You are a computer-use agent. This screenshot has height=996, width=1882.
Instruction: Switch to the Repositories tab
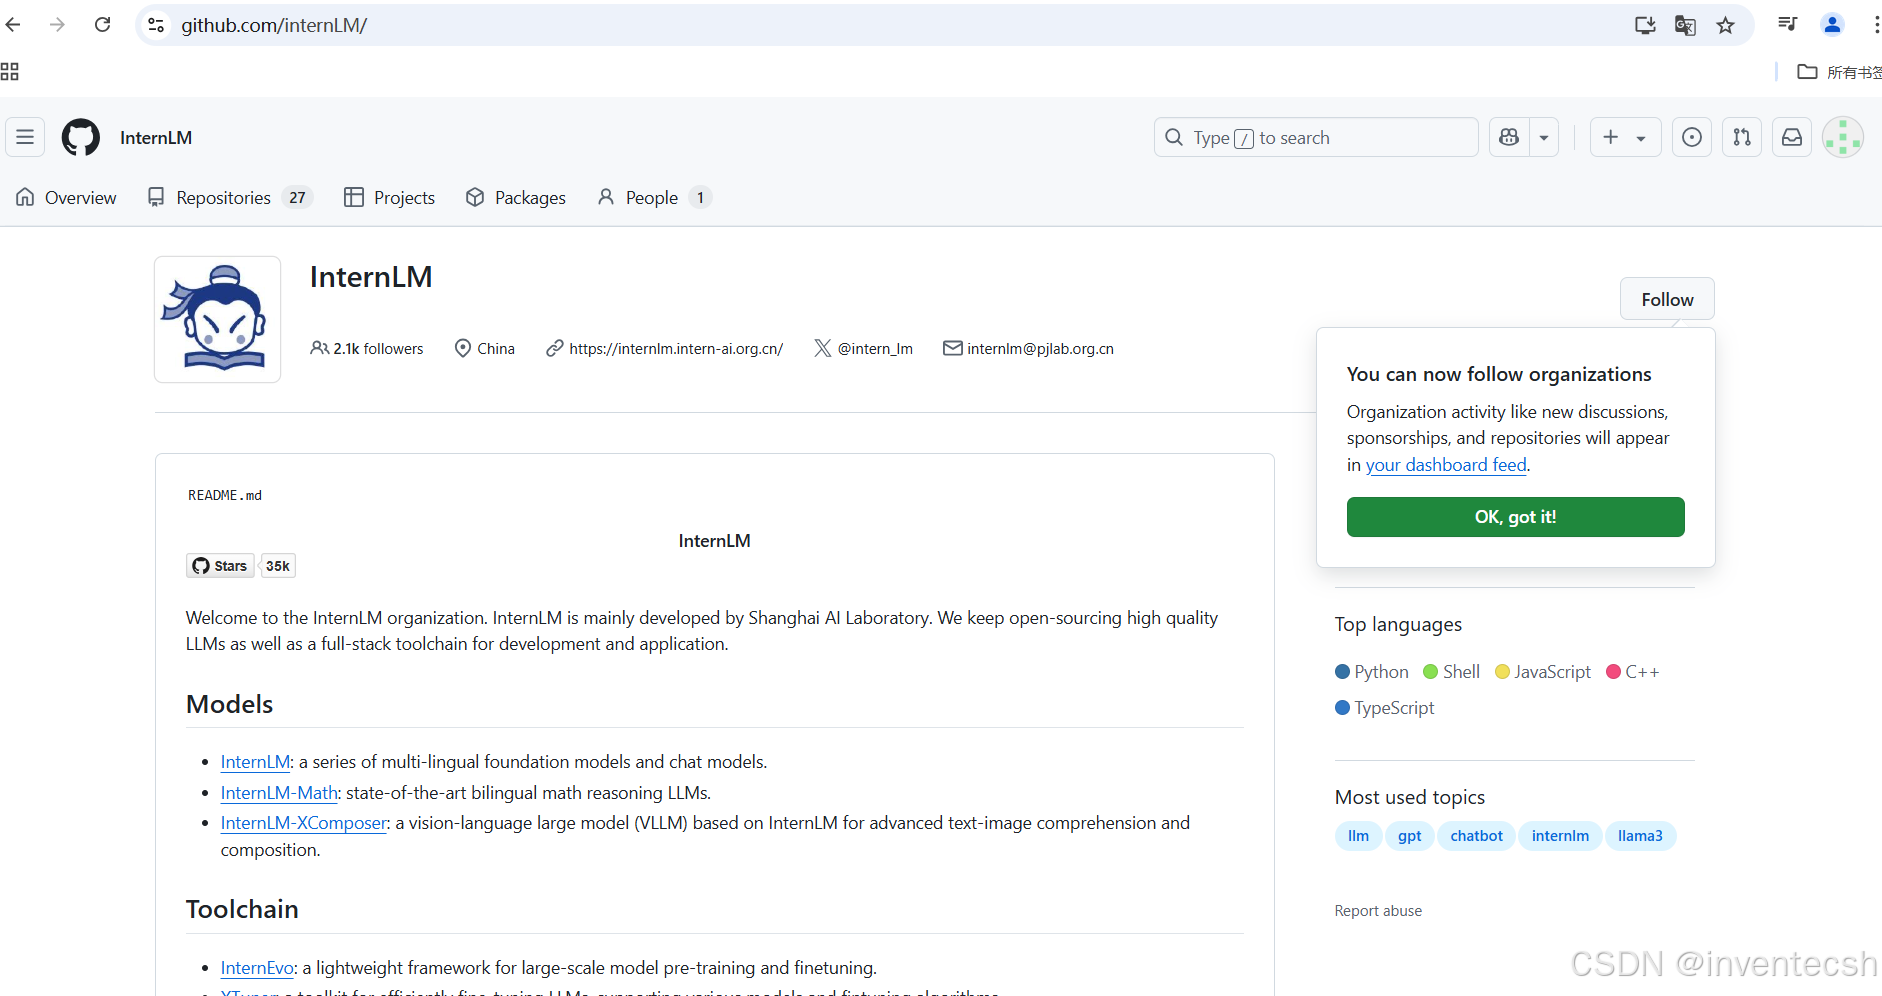[x=230, y=197]
